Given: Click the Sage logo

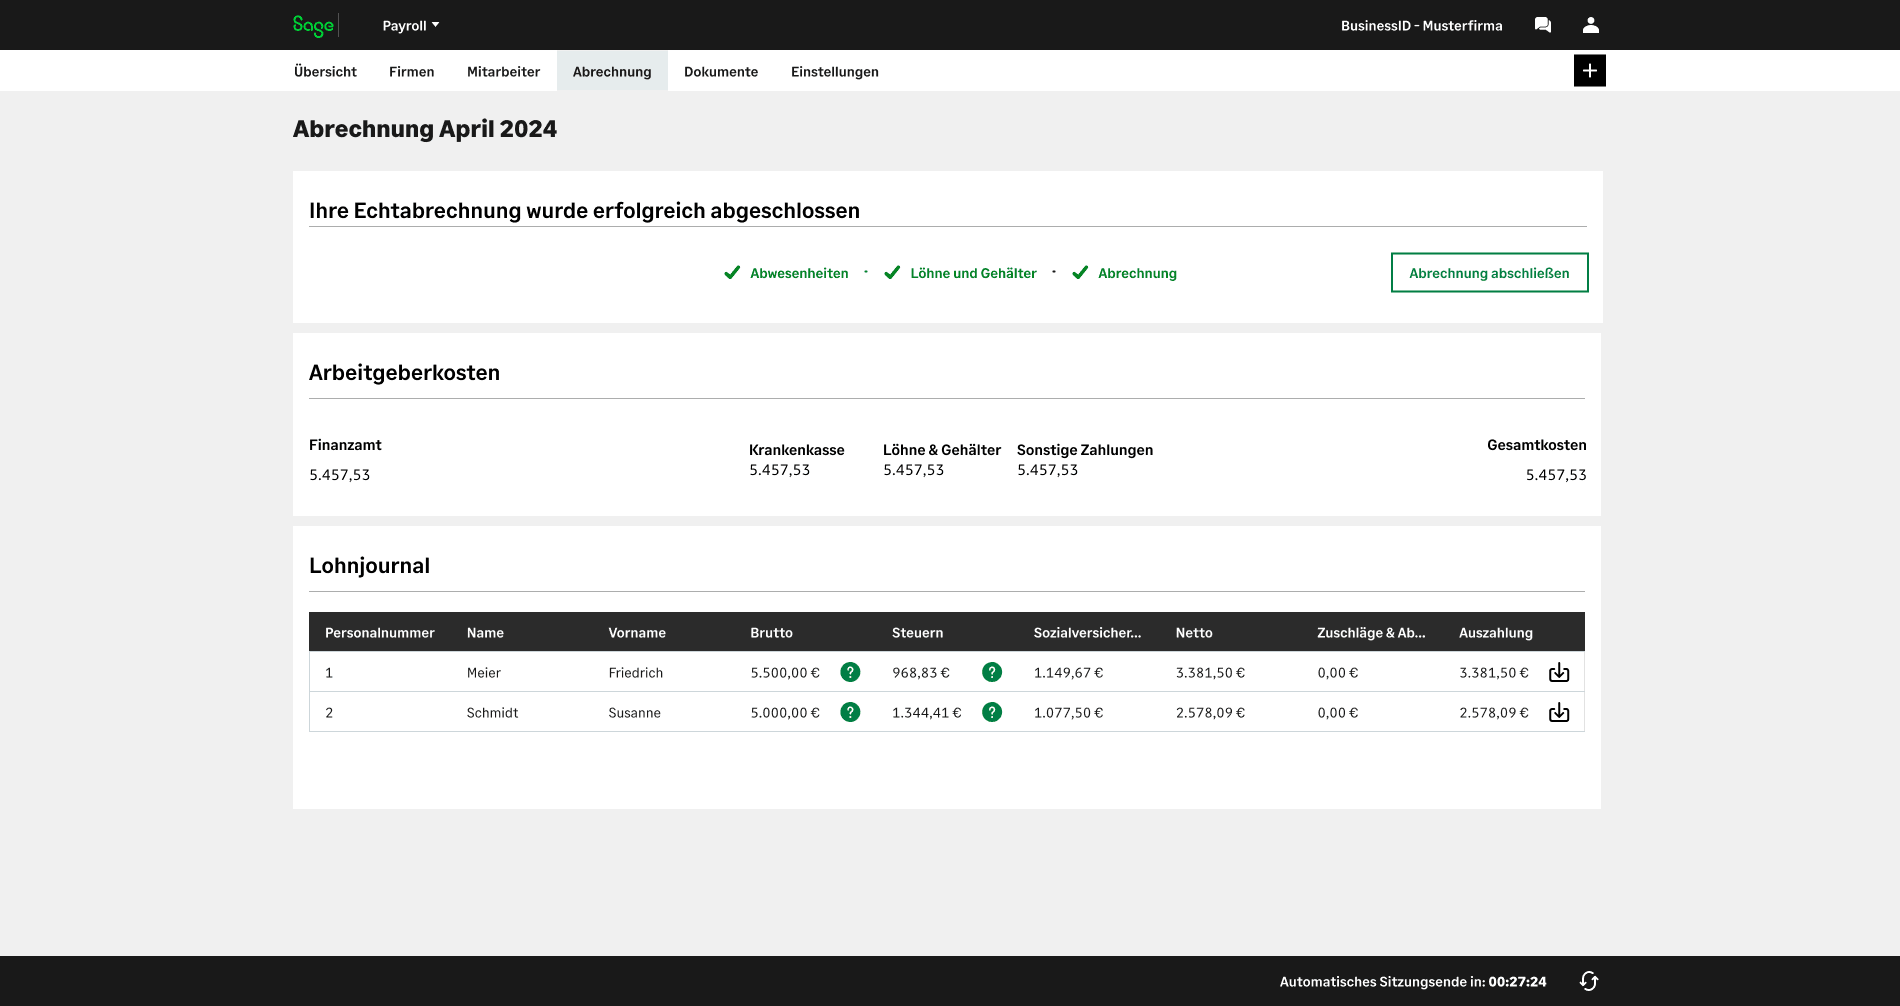Looking at the screenshot, I should (313, 26).
